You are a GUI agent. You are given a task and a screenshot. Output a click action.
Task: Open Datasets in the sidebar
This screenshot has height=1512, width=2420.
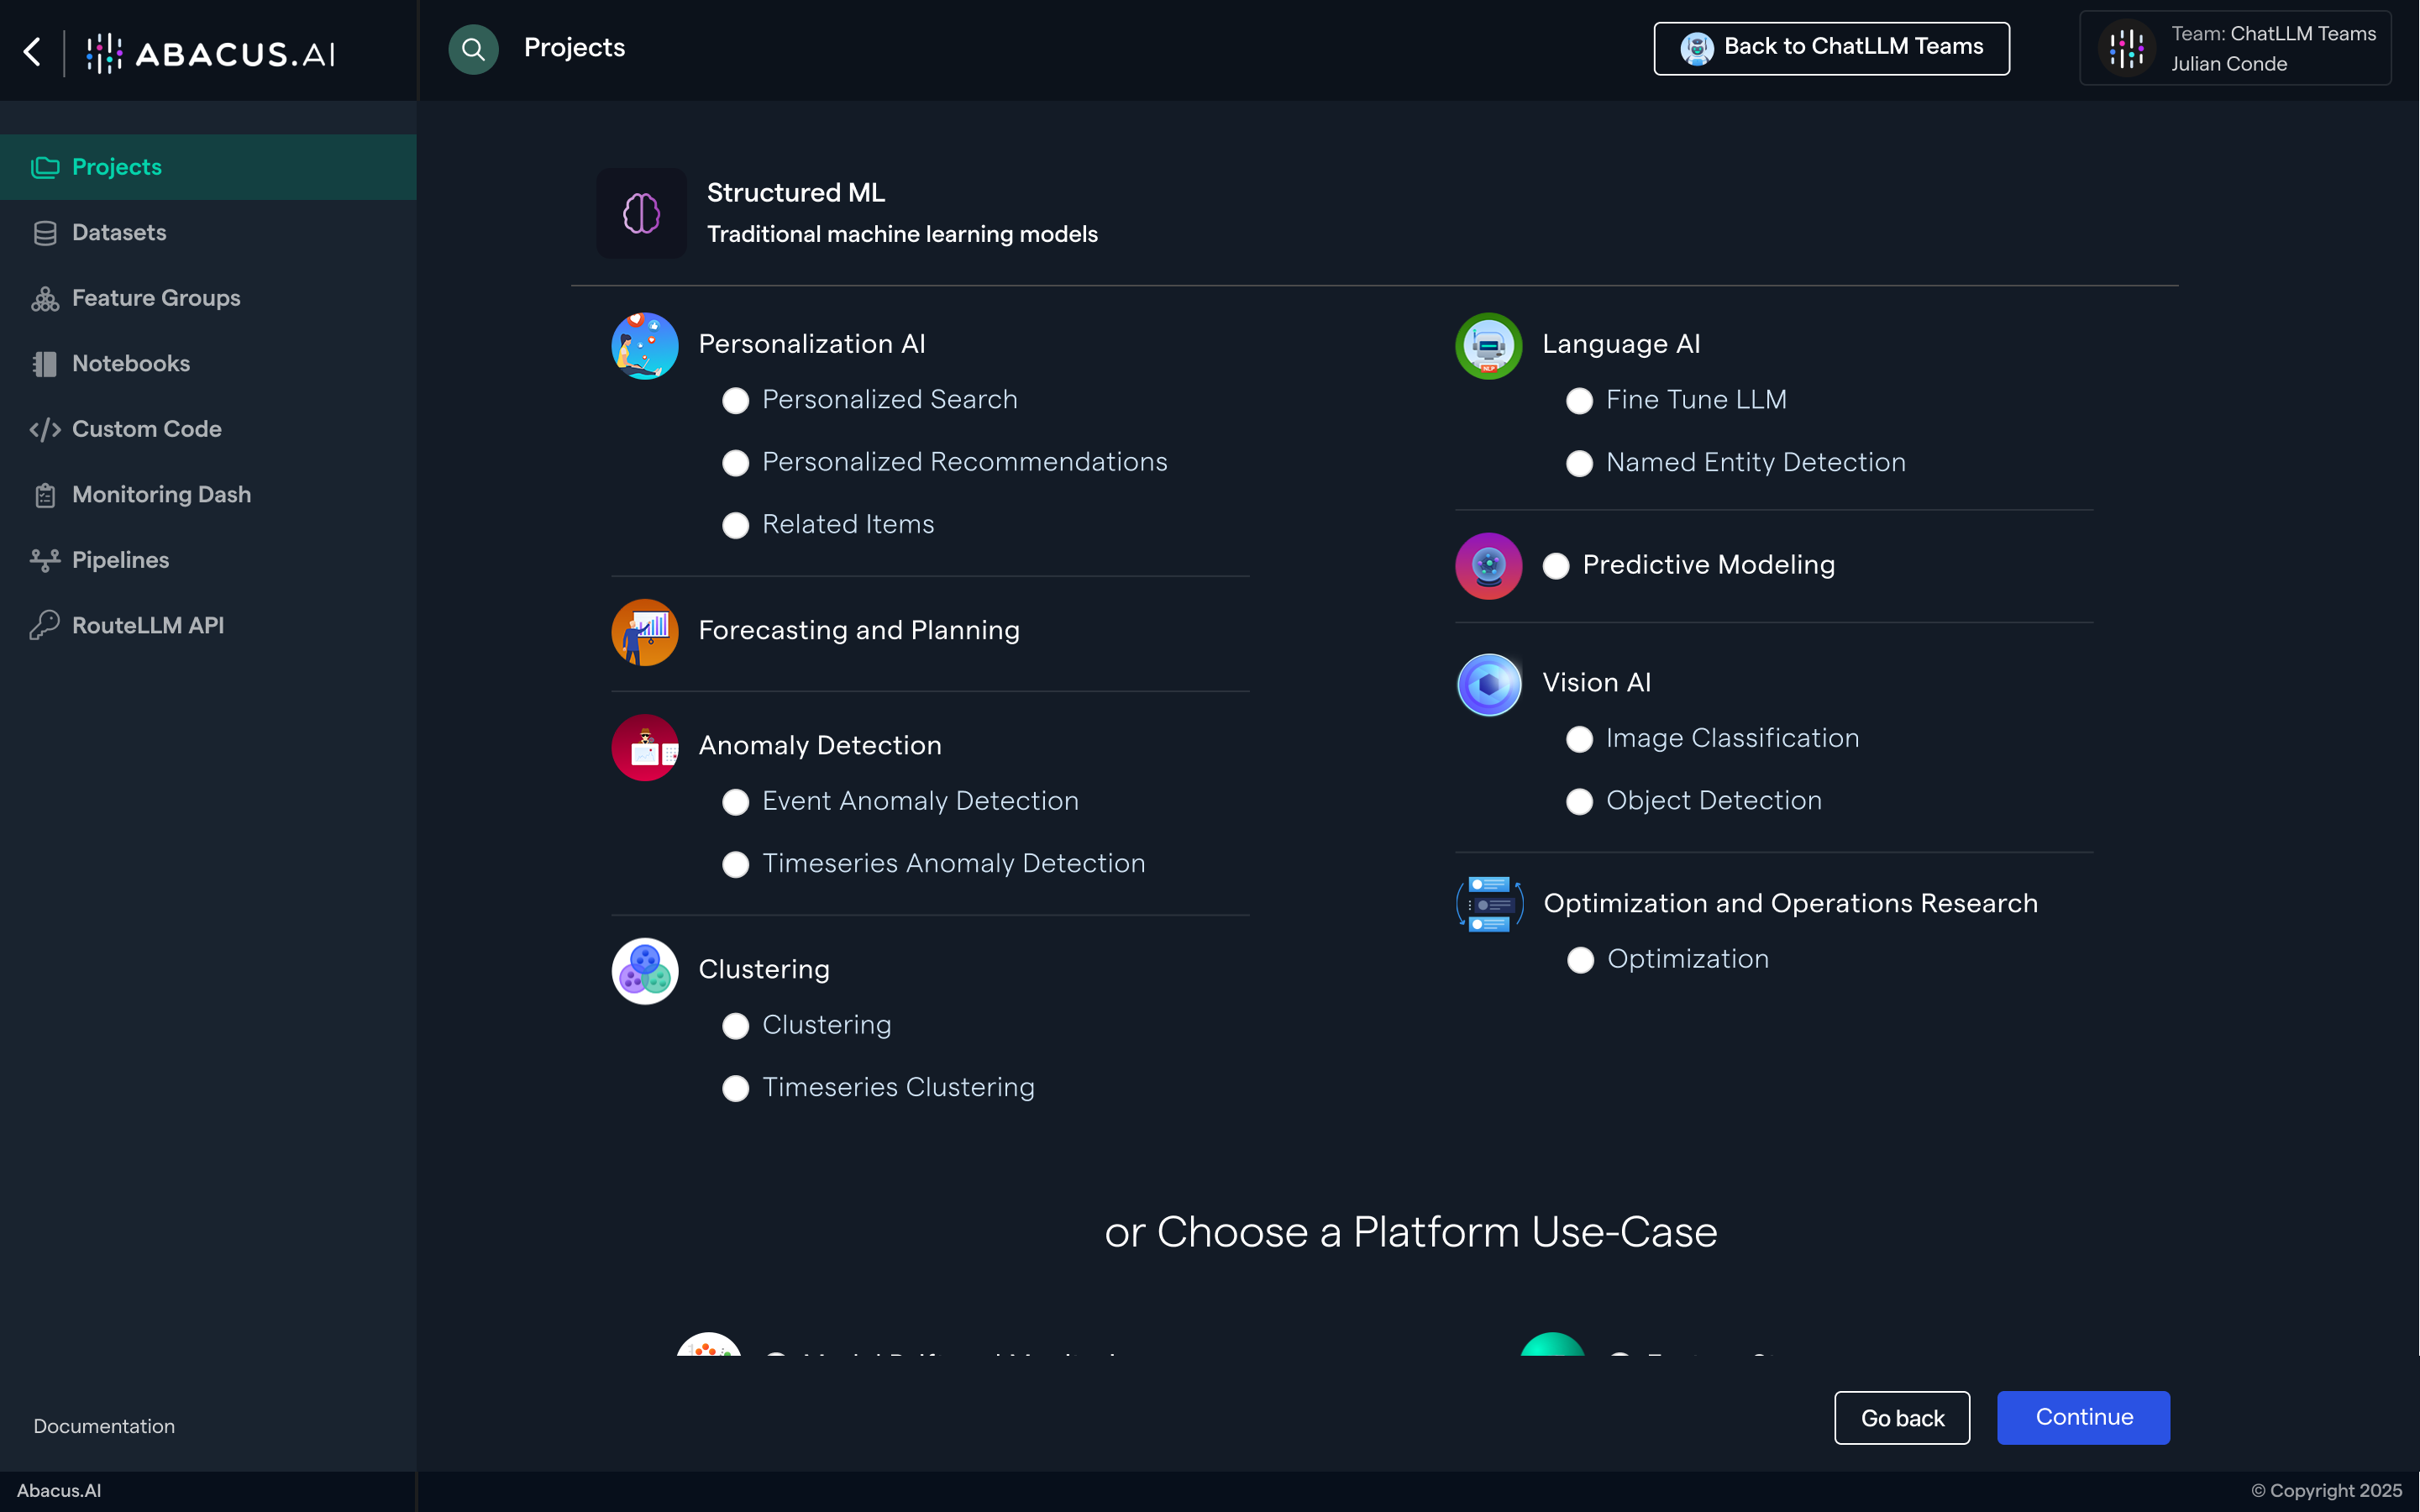[x=119, y=233]
